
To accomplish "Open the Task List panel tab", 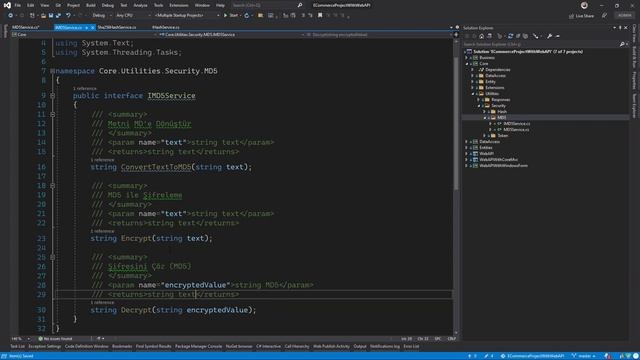I will pos(17,347).
